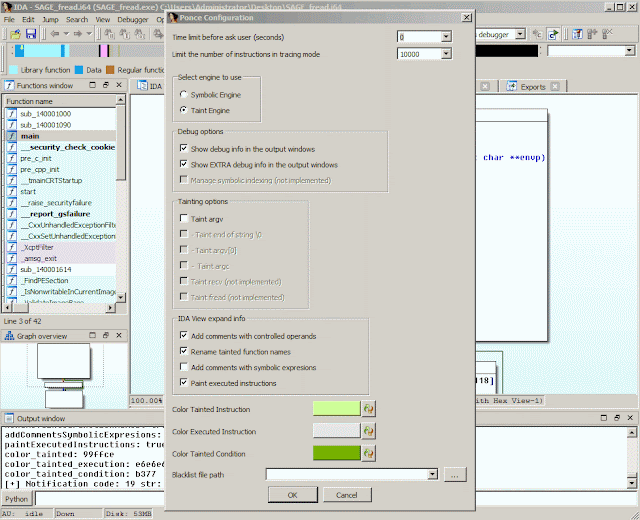Toggle Show debug info in the output windows
The width and height of the screenshot is (640, 520).
click(x=184, y=148)
